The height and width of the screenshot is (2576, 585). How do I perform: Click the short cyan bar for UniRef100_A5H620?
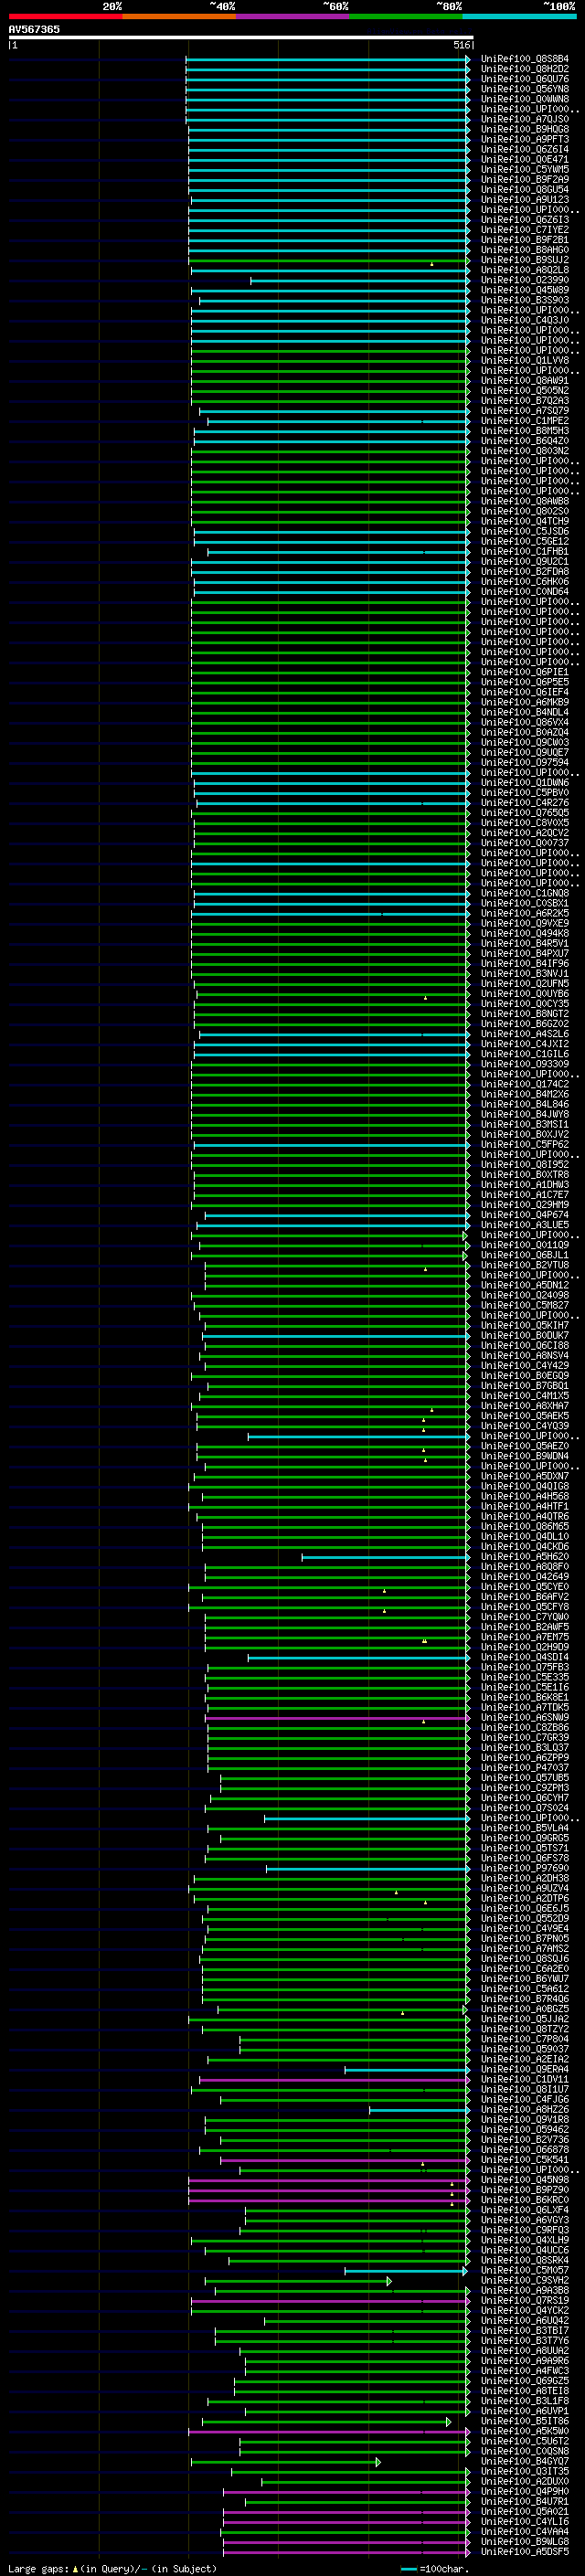pyautogui.click(x=386, y=1556)
